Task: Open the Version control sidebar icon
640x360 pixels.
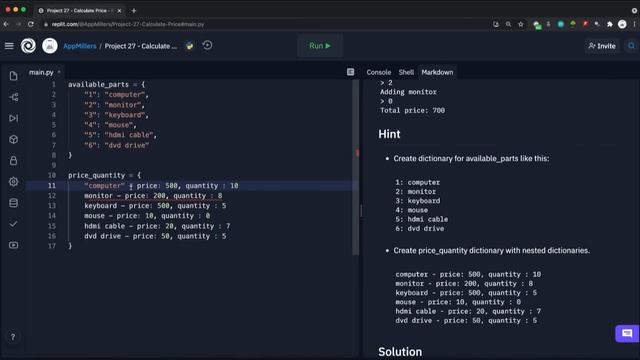Action: tap(13, 97)
